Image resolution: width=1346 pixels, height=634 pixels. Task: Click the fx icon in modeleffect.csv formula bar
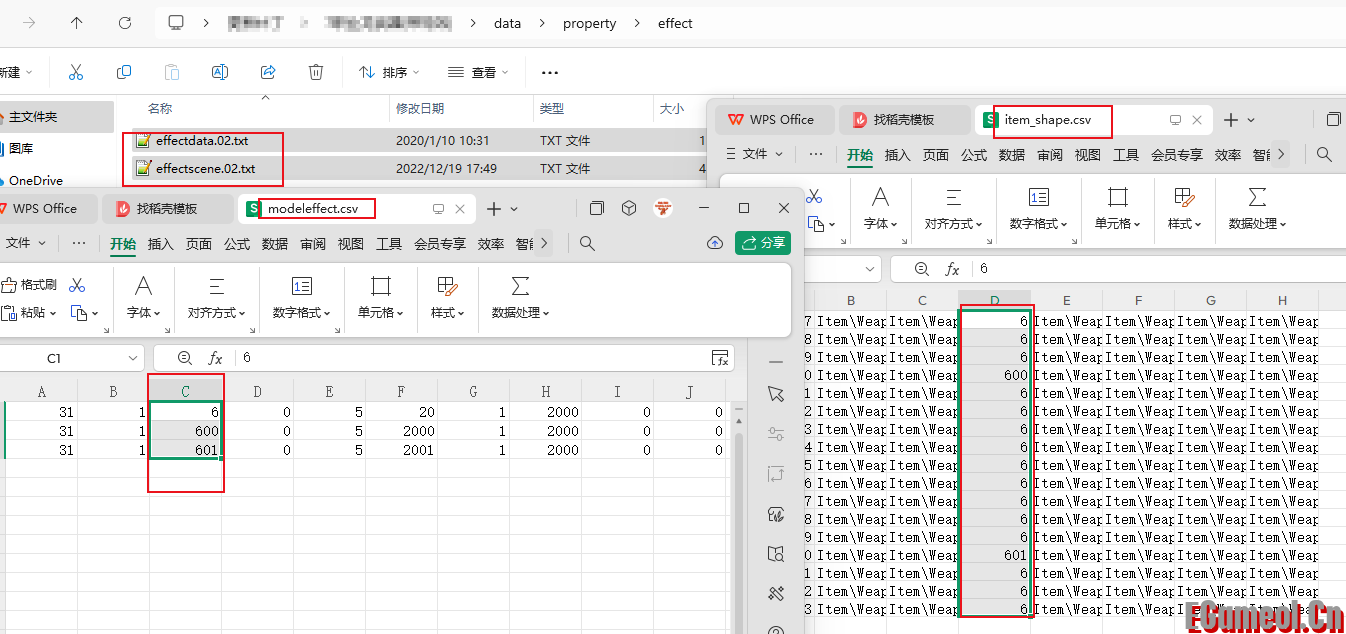tap(215, 358)
